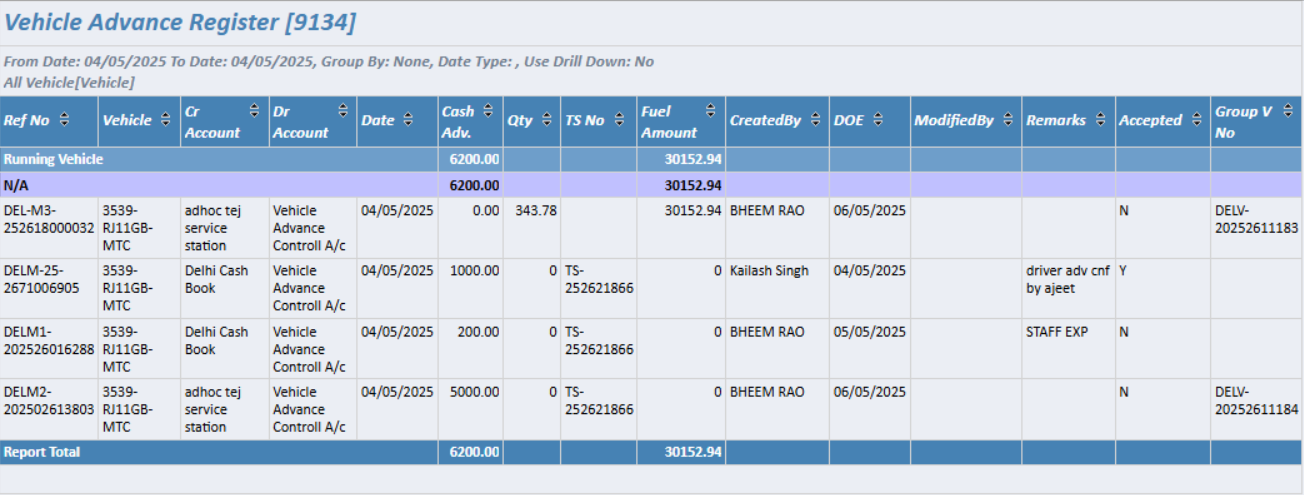Viewport: 1304px width, 495px height.
Task: Sort the Fuel Amount column
Action: click(710, 111)
